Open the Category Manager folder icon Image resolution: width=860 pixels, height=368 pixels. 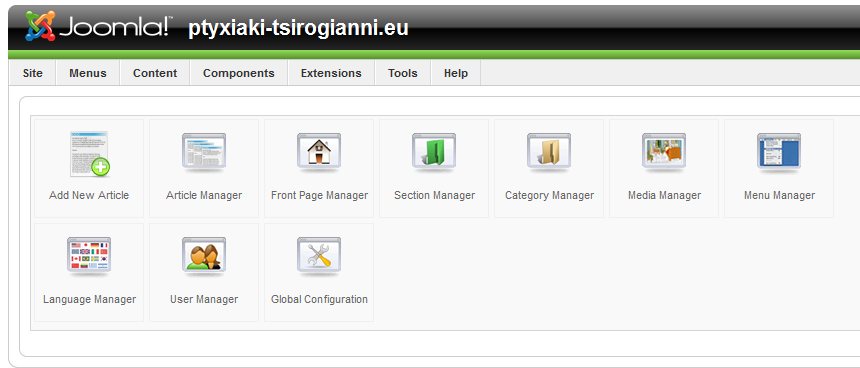[x=549, y=152]
